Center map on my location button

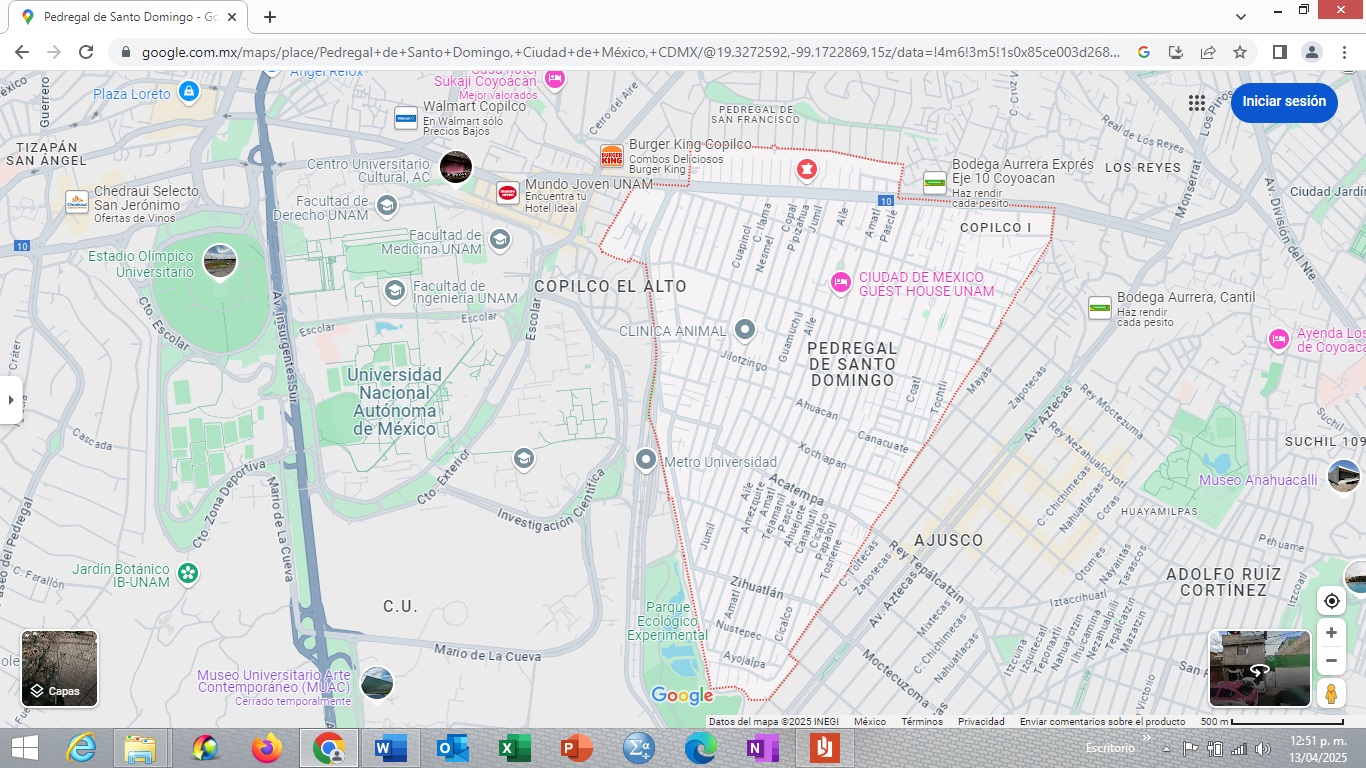1331,601
